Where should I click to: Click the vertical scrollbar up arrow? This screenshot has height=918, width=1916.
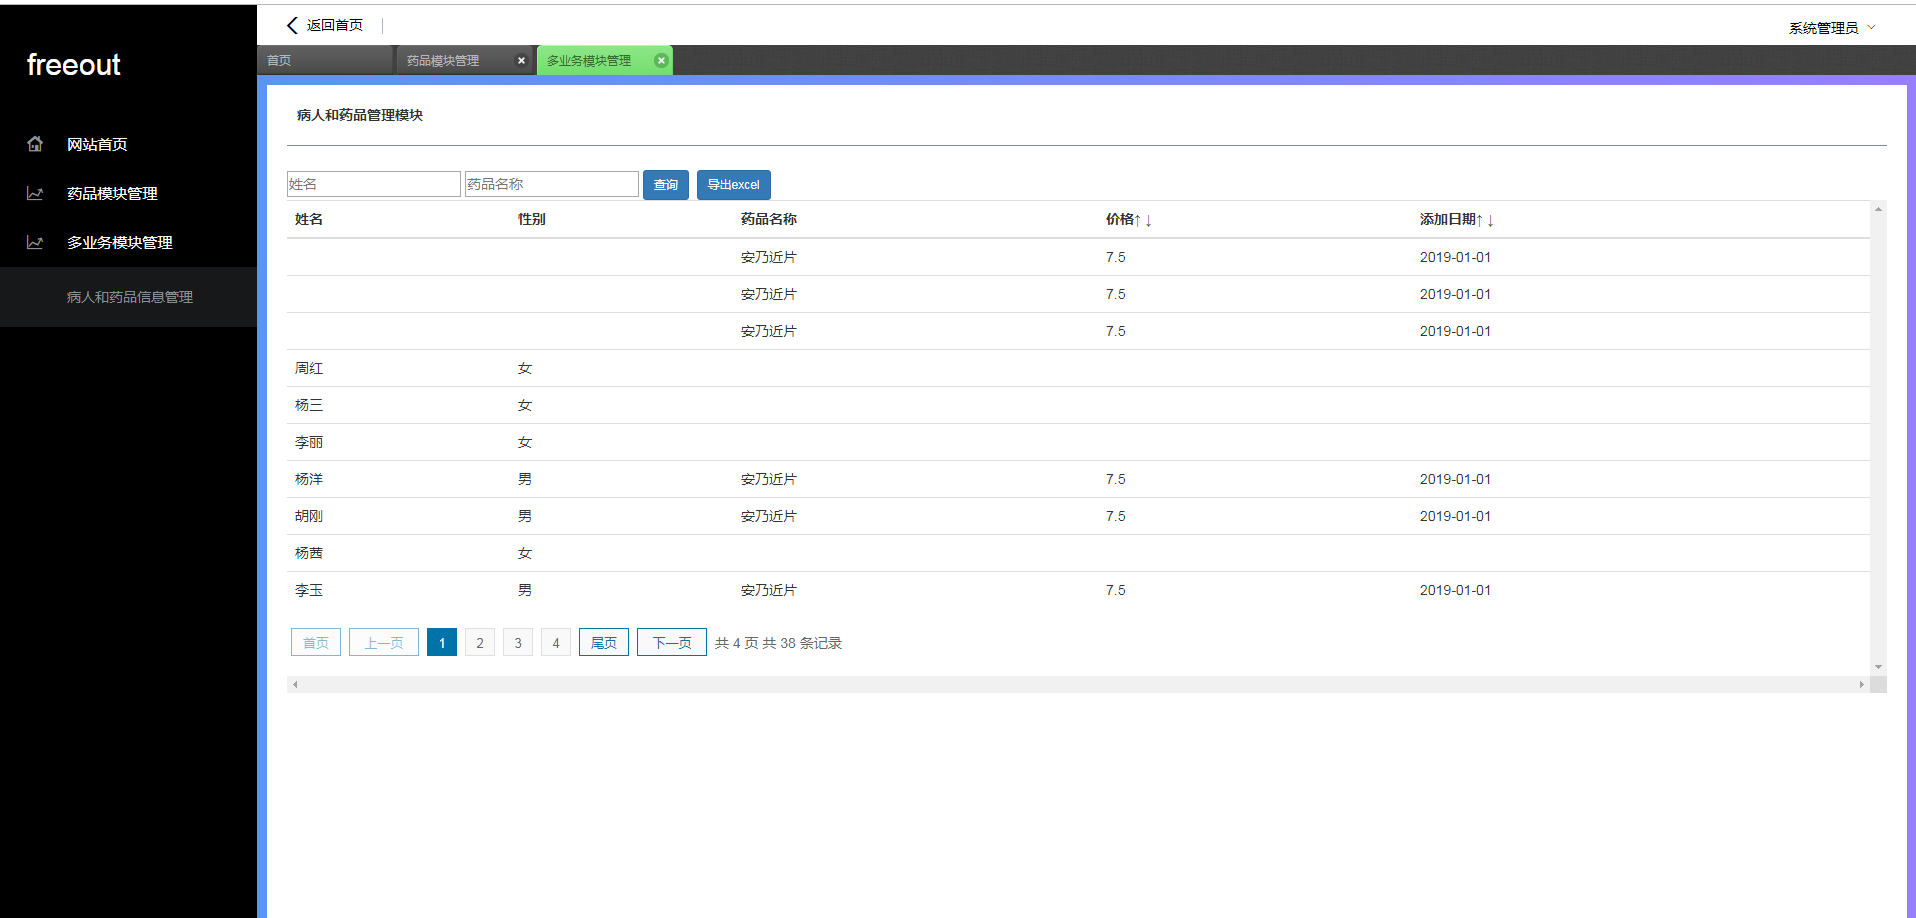pyautogui.click(x=1878, y=209)
